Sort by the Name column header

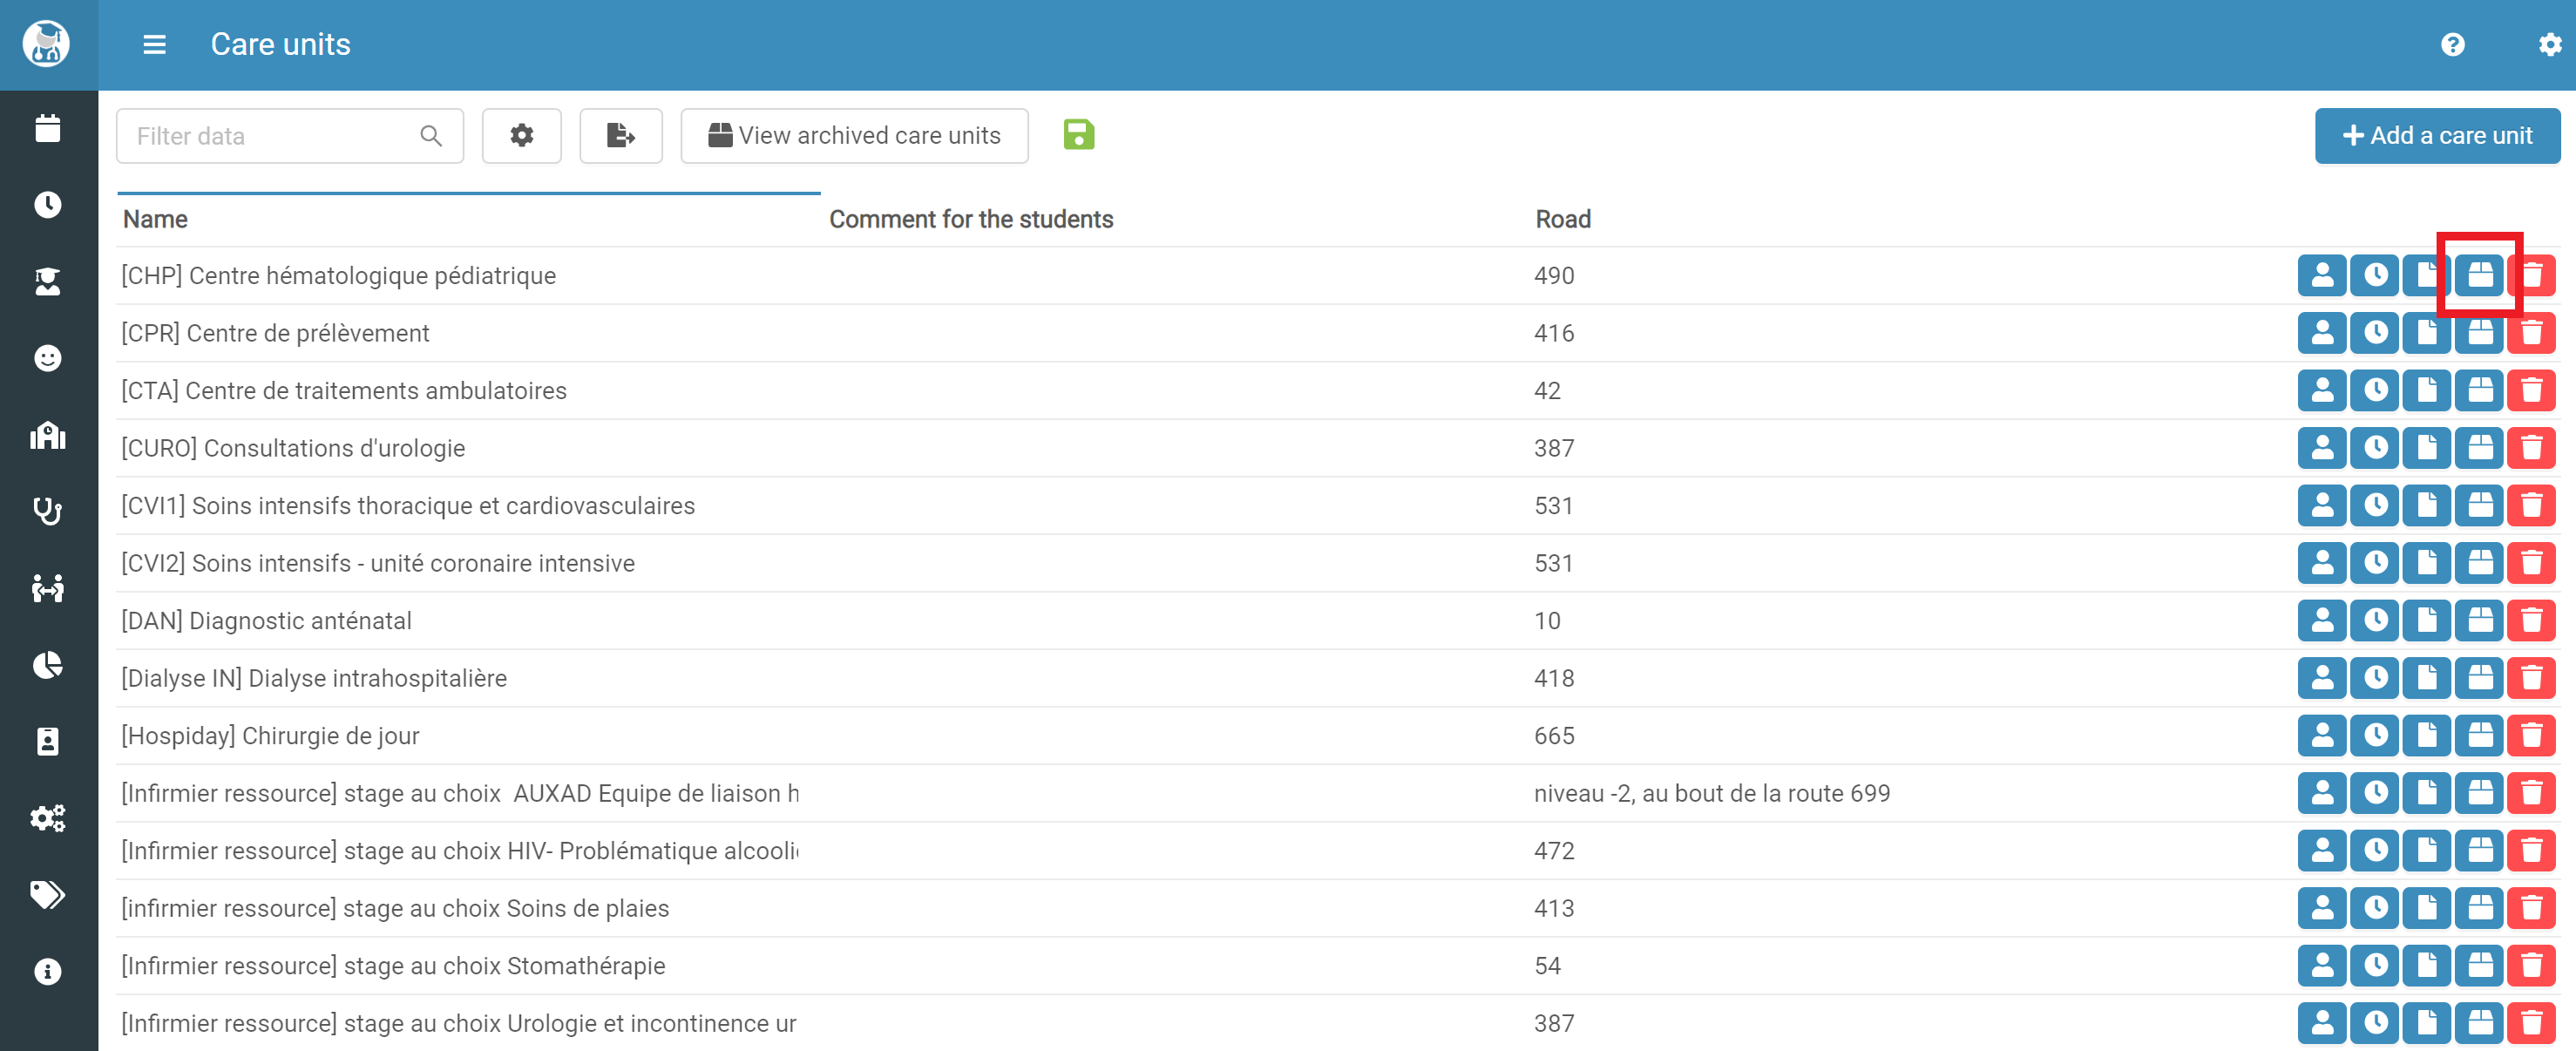click(x=155, y=219)
